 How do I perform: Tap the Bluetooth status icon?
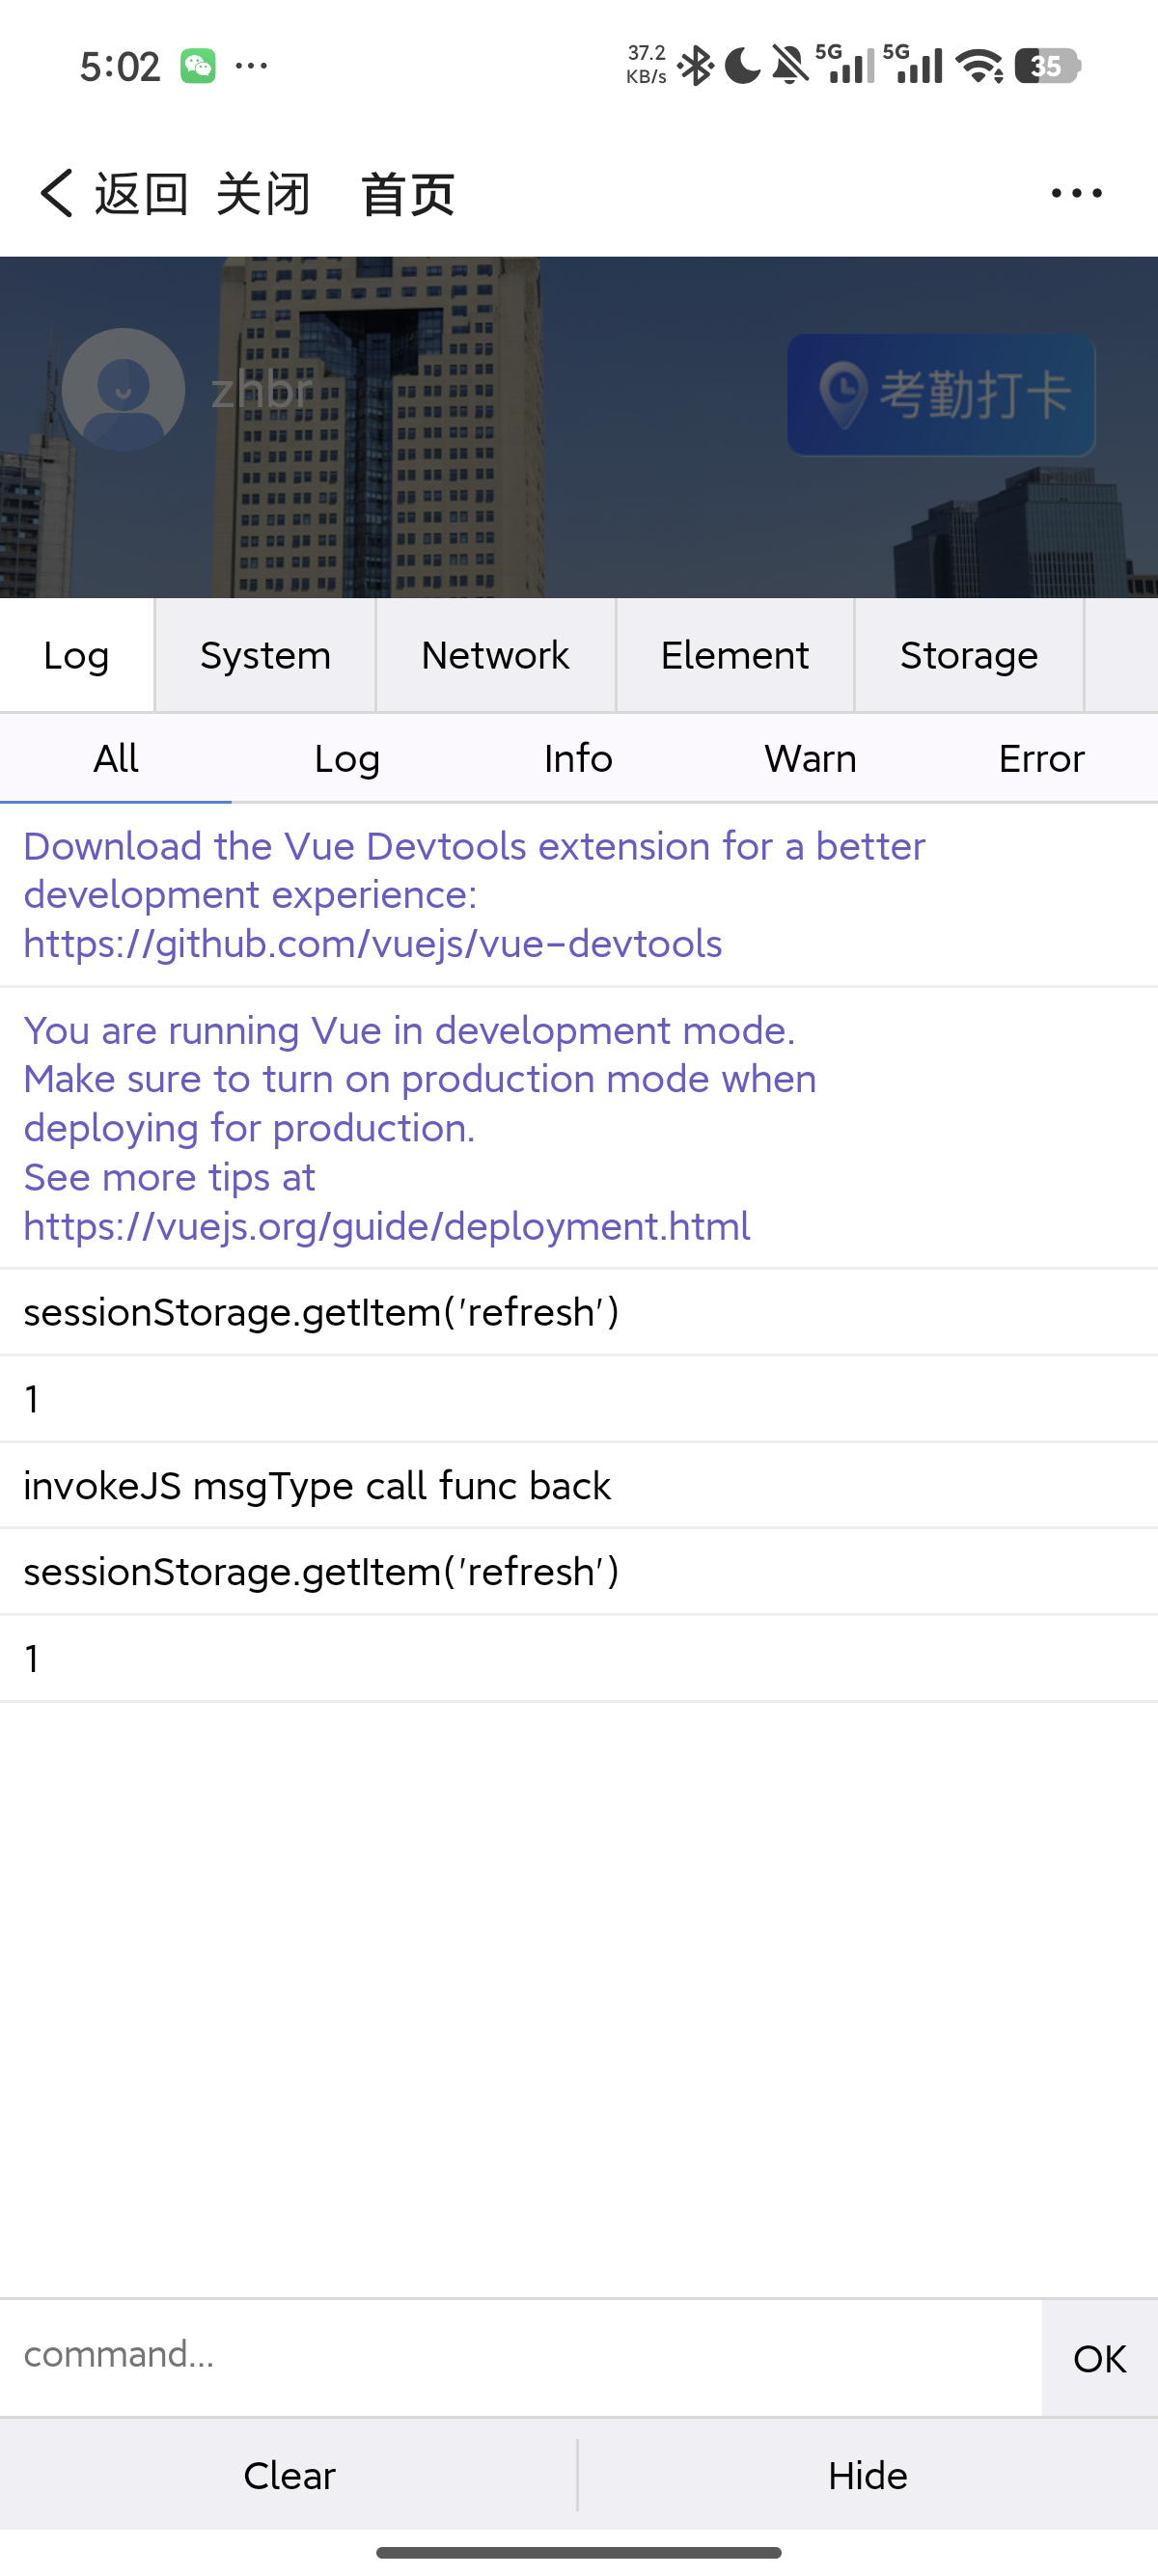point(695,66)
